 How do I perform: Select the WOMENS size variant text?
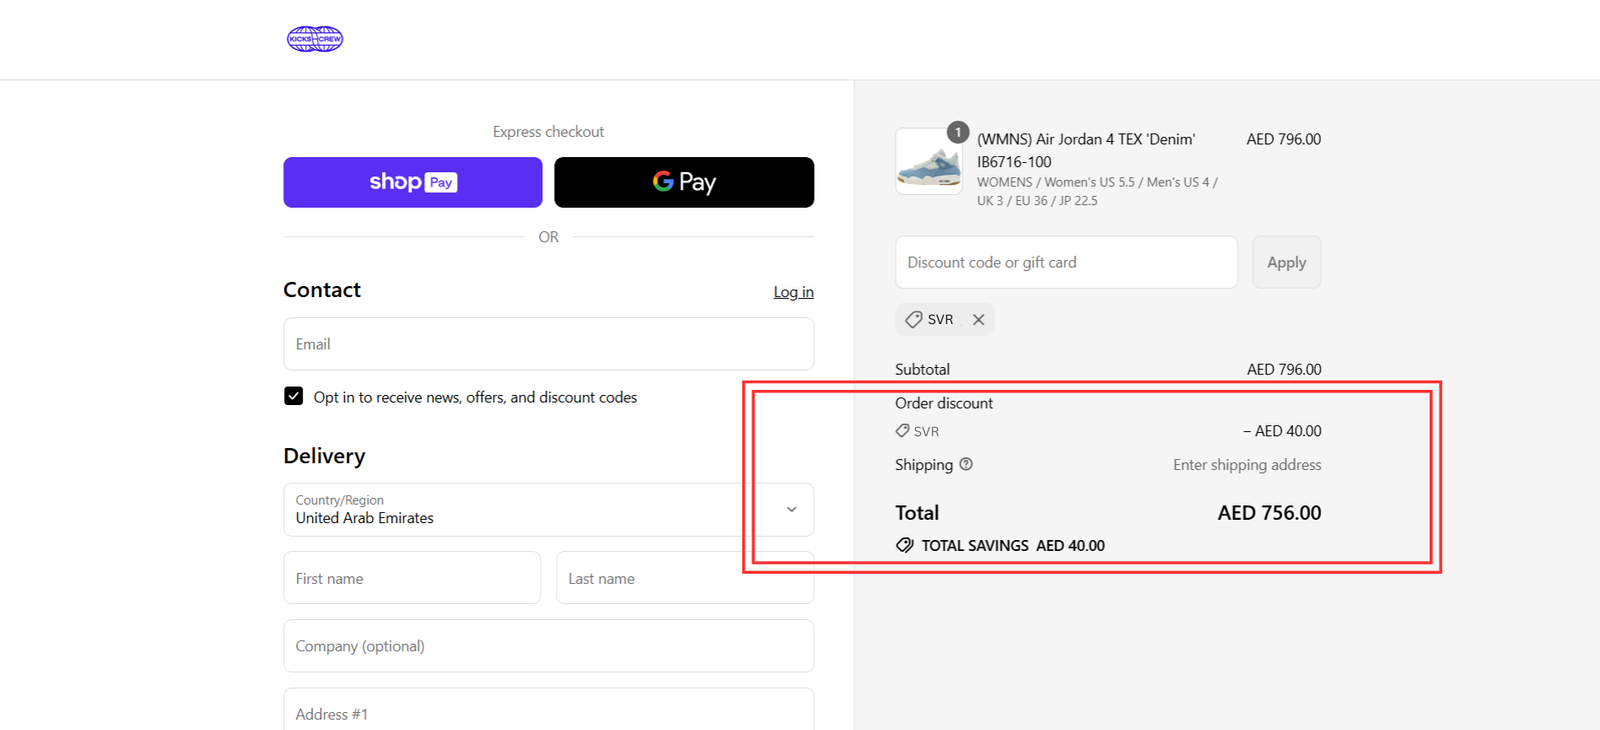pos(1097,191)
